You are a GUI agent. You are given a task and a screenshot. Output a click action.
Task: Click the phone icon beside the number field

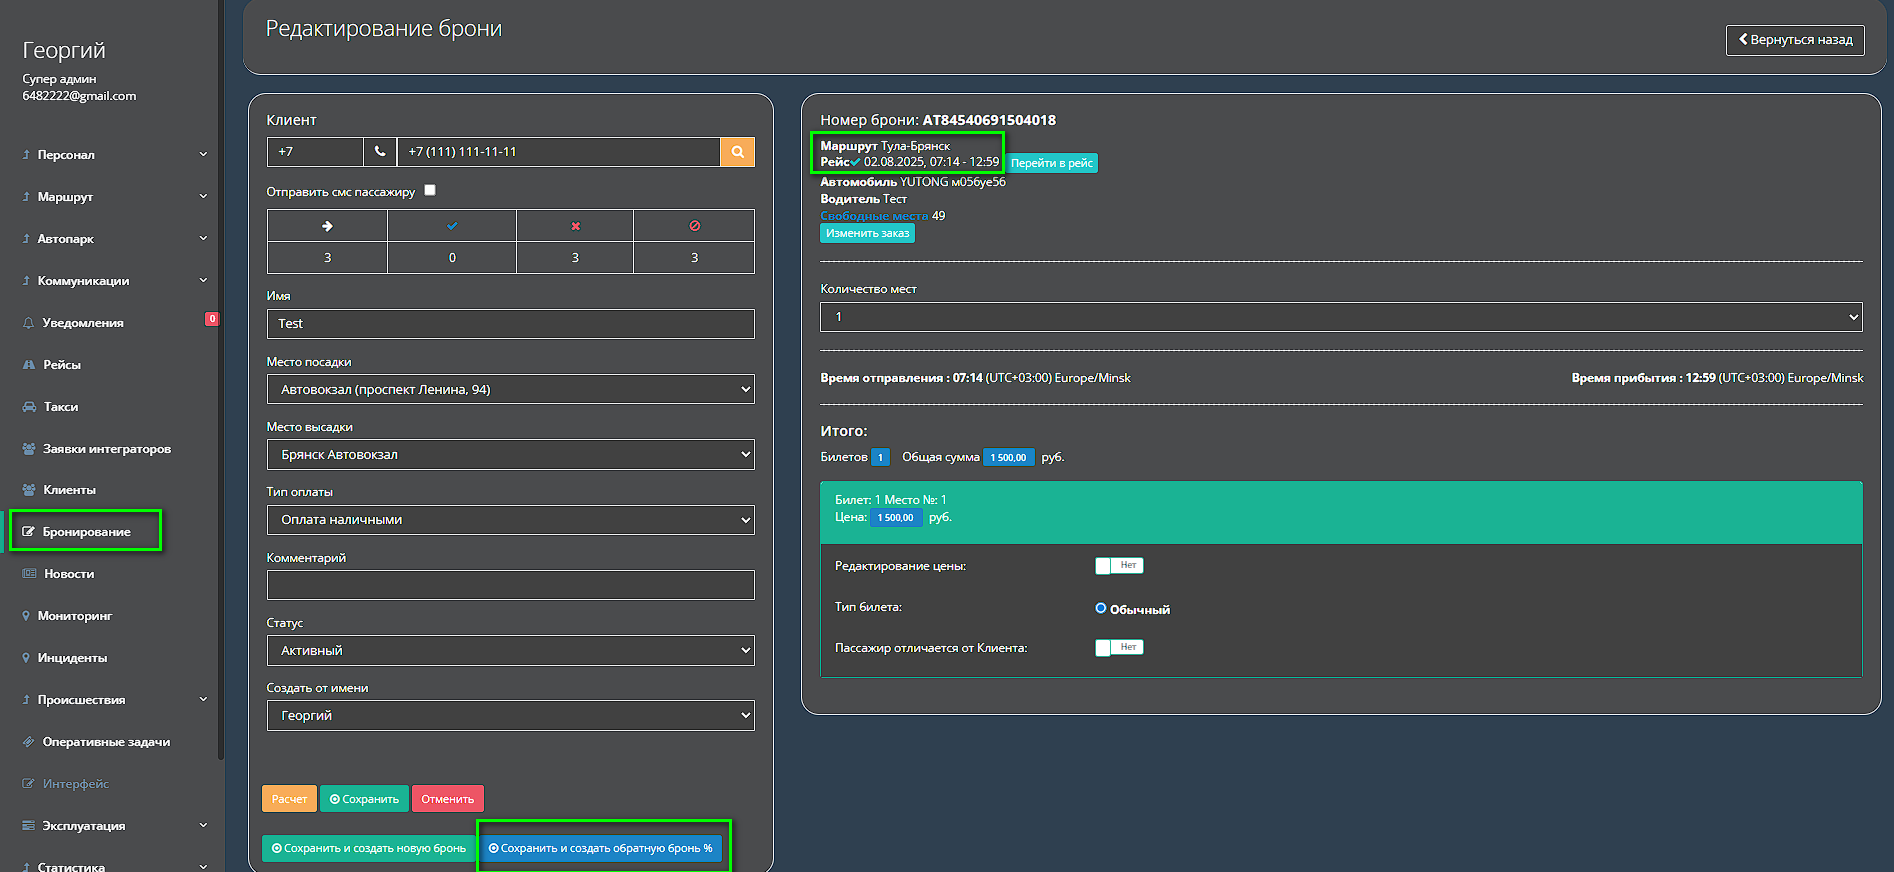click(380, 152)
